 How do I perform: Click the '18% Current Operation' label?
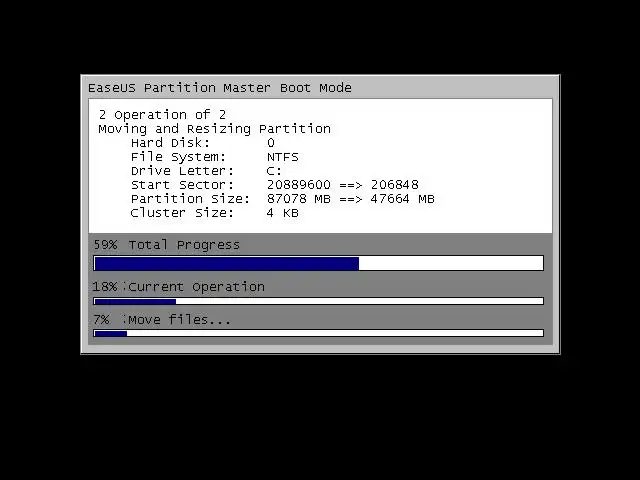[x=178, y=287]
